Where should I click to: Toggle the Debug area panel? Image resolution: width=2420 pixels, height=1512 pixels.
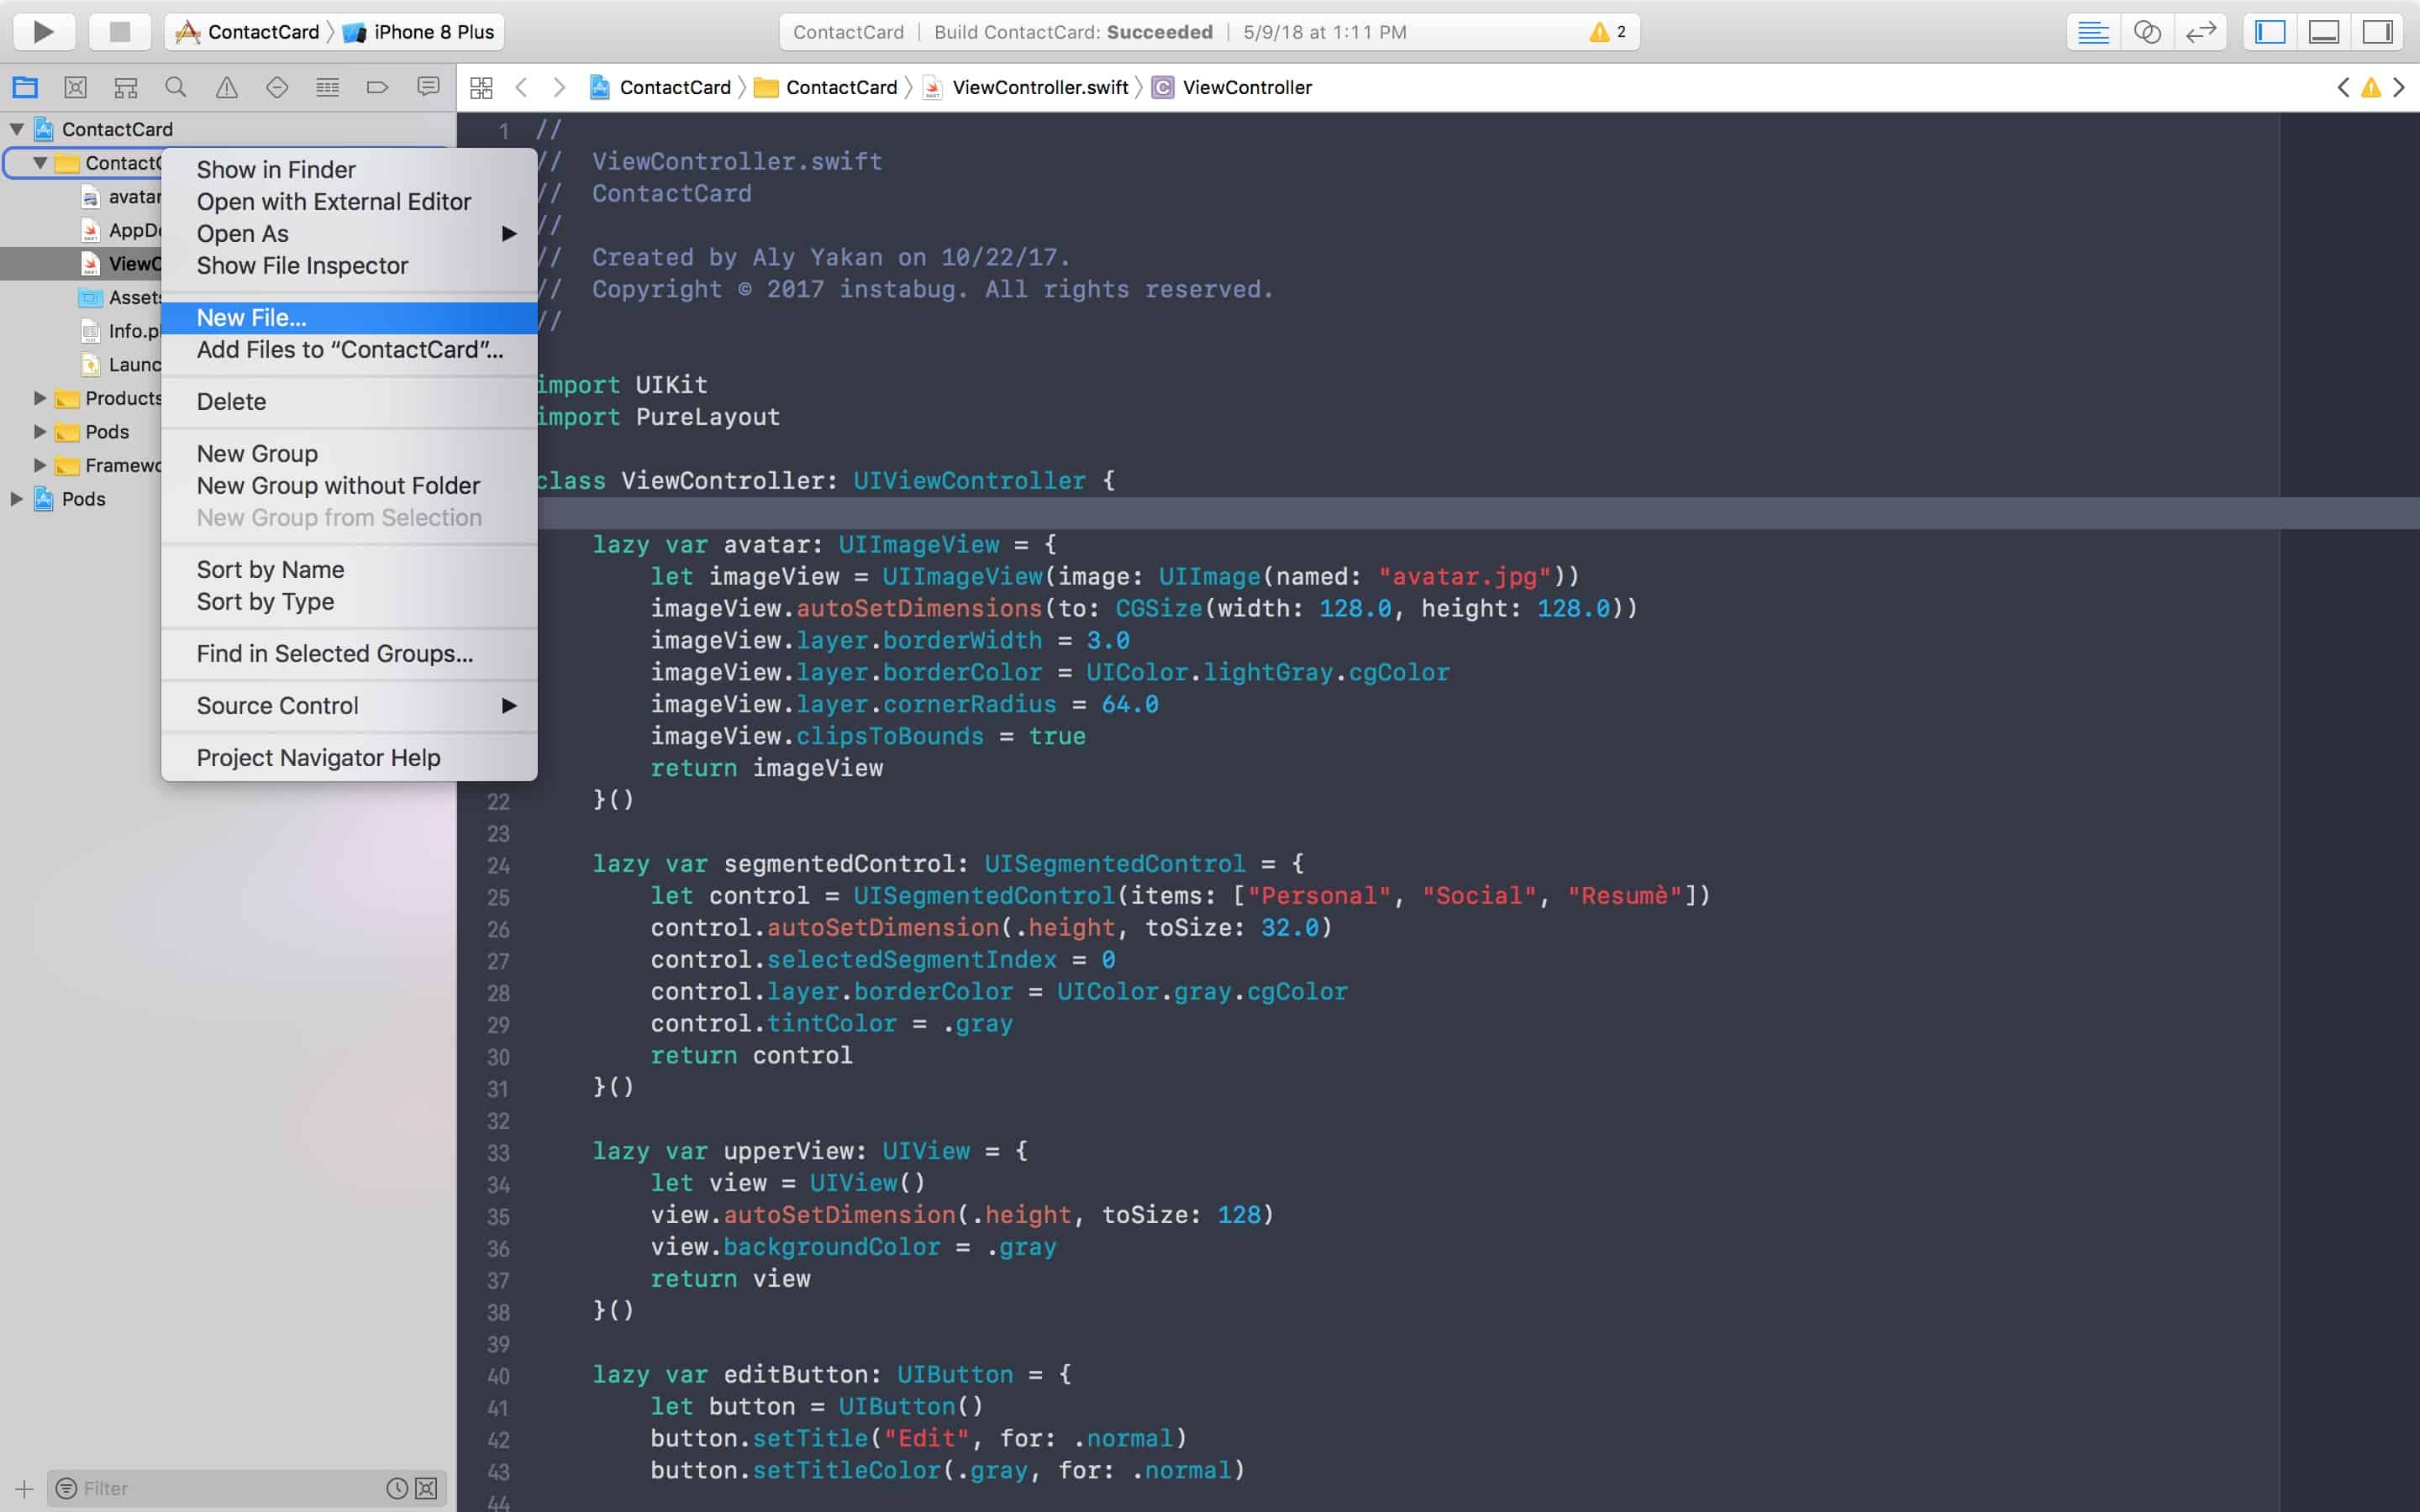click(2323, 32)
